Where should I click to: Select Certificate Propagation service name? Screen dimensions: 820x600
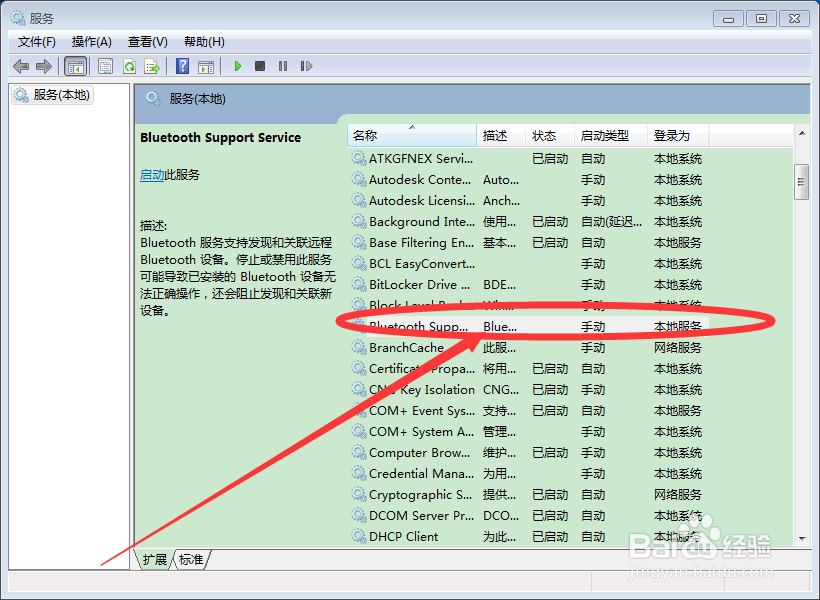422,369
